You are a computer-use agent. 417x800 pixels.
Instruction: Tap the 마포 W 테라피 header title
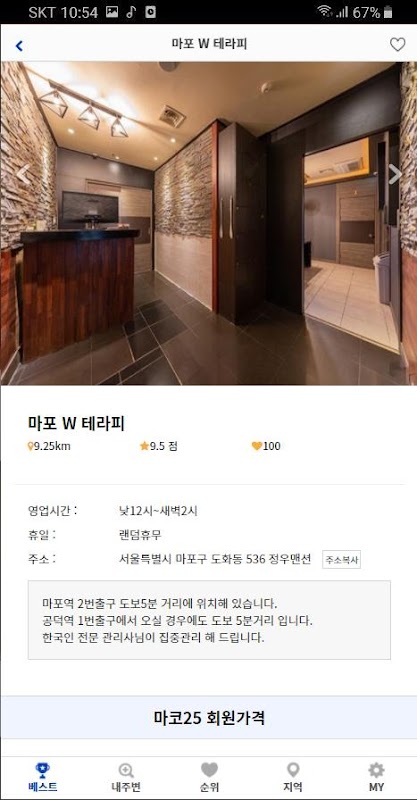(x=209, y=44)
